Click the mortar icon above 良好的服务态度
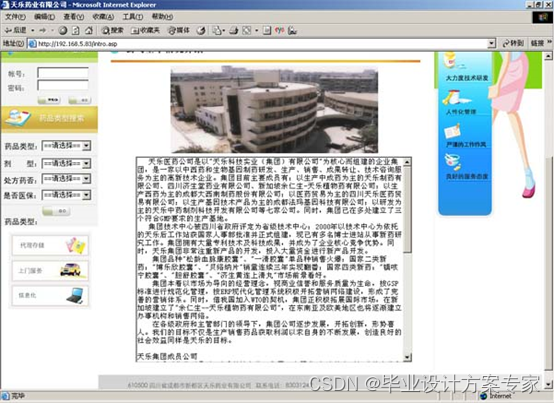This screenshot has height=404, width=555. tap(452, 162)
